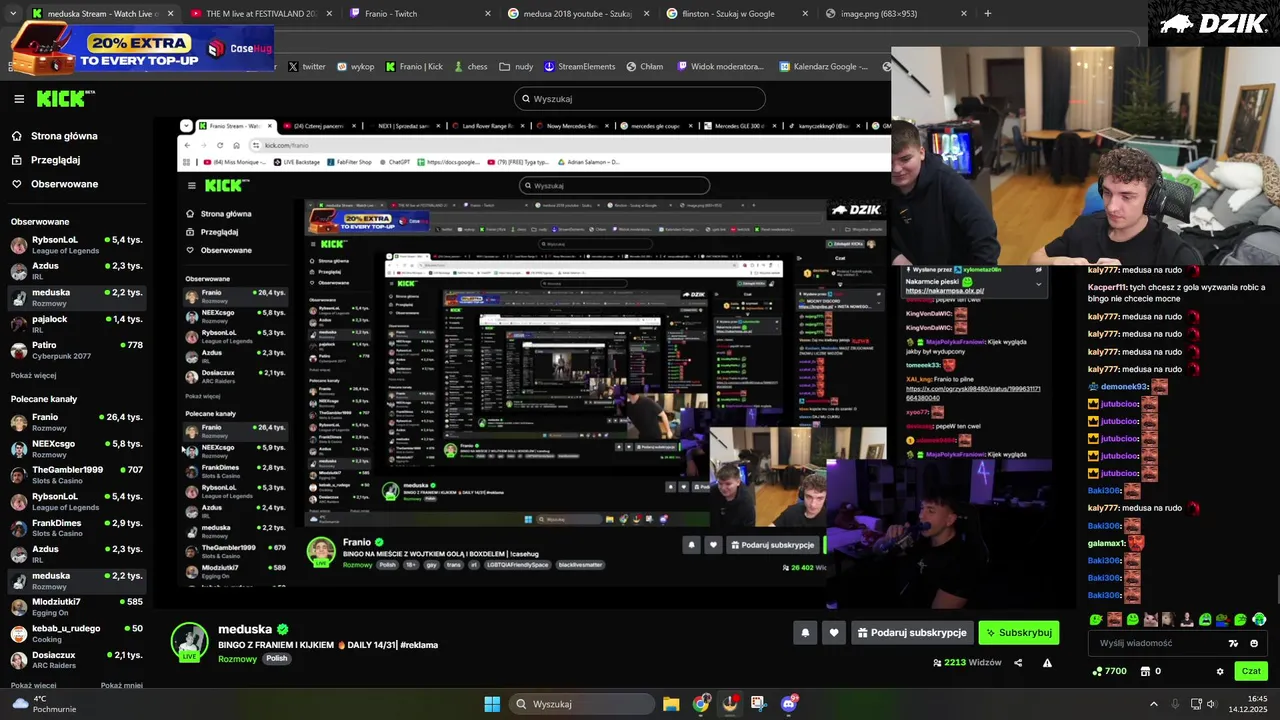Open the Widok moderatora bookmark

point(720,66)
